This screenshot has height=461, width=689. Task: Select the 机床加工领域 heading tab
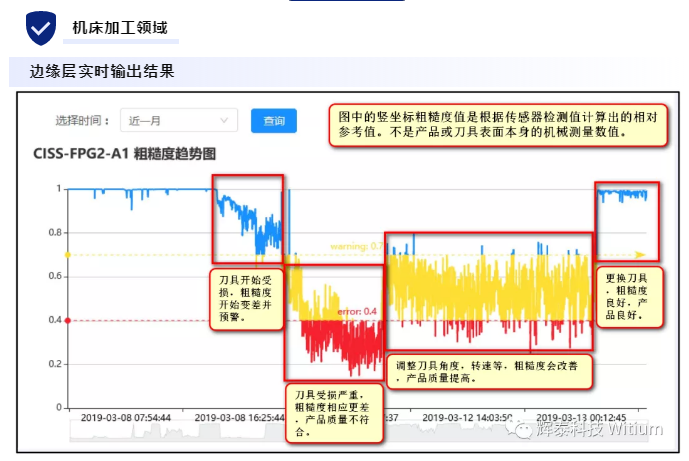tap(120, 29)
